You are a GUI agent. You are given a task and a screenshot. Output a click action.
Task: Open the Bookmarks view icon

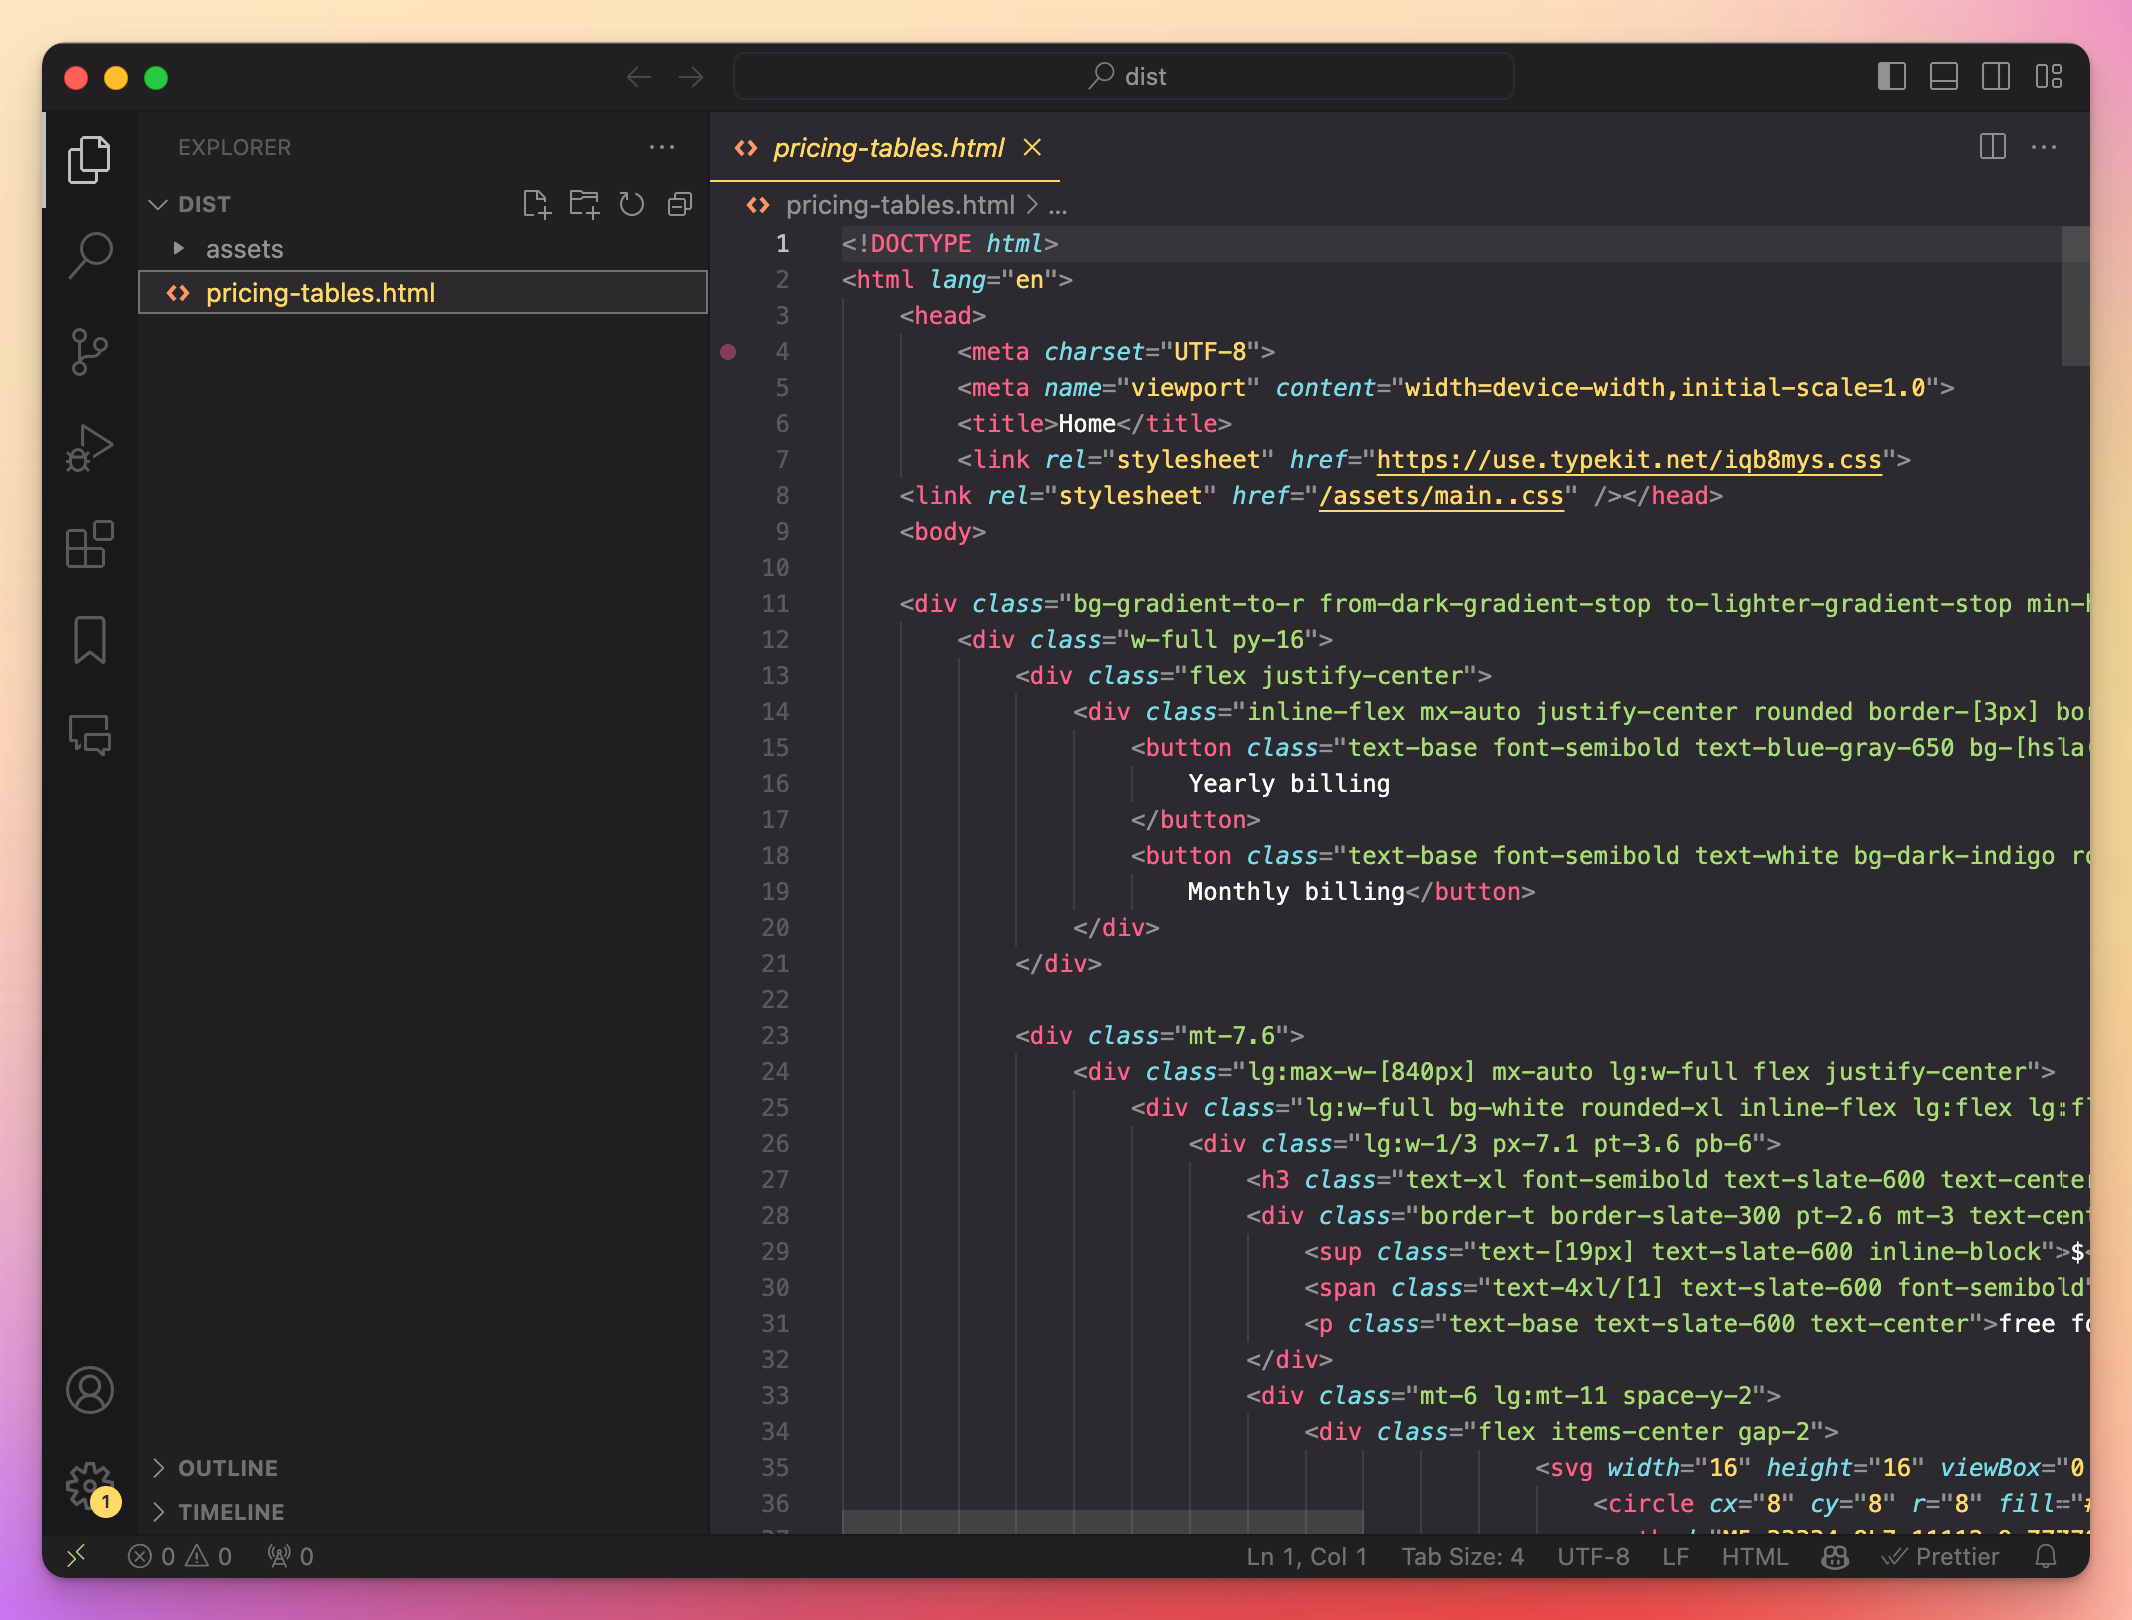pos(90,640)
